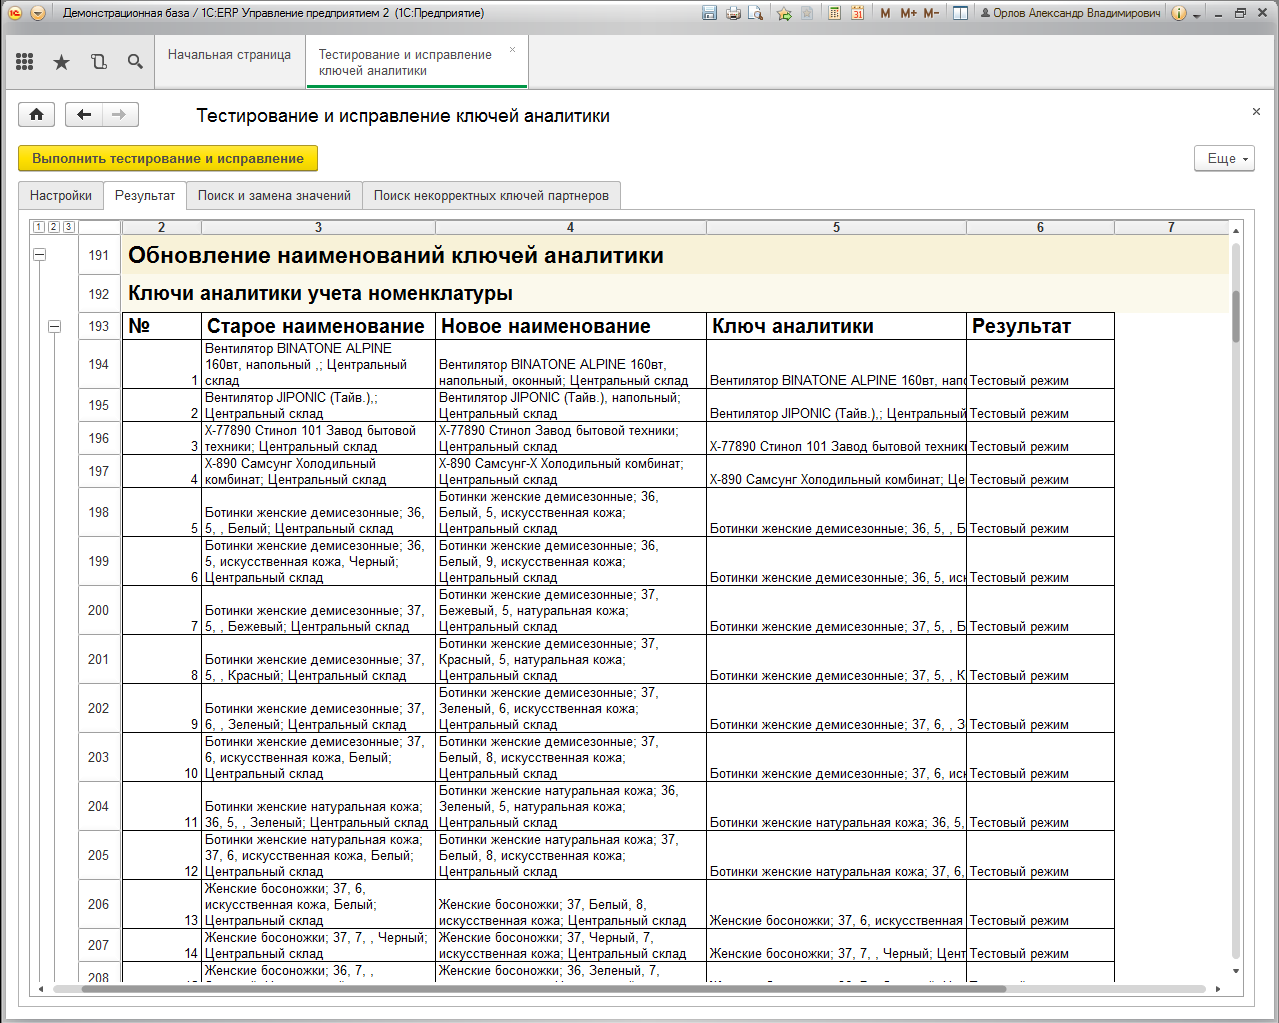Open the calculator icon in title bar
The height and width of the screenshot is (1023, 1279).
pyautogui.click(x=834, y=13)
